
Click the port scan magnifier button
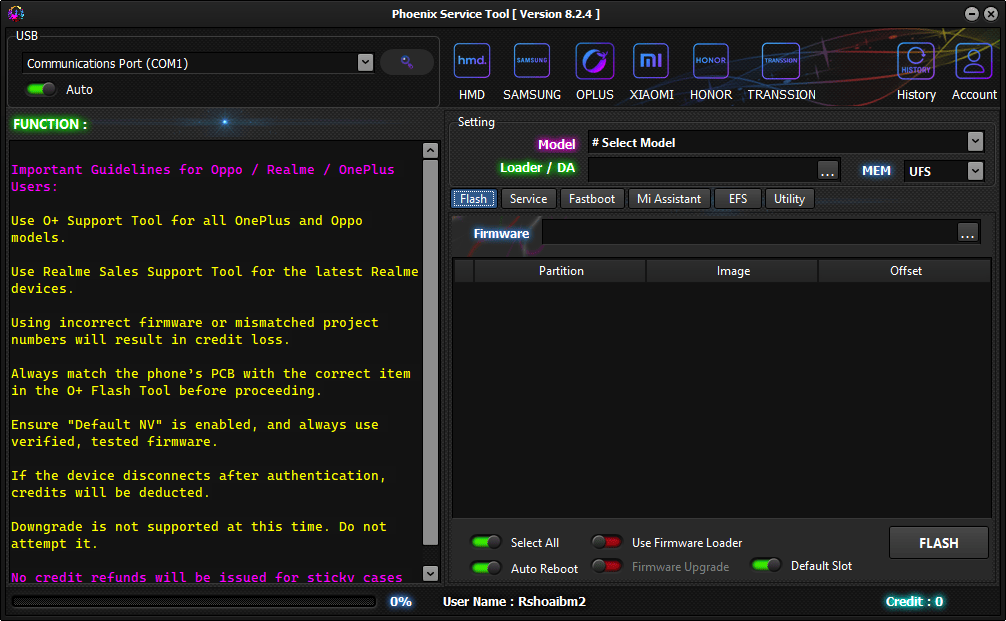406,62
